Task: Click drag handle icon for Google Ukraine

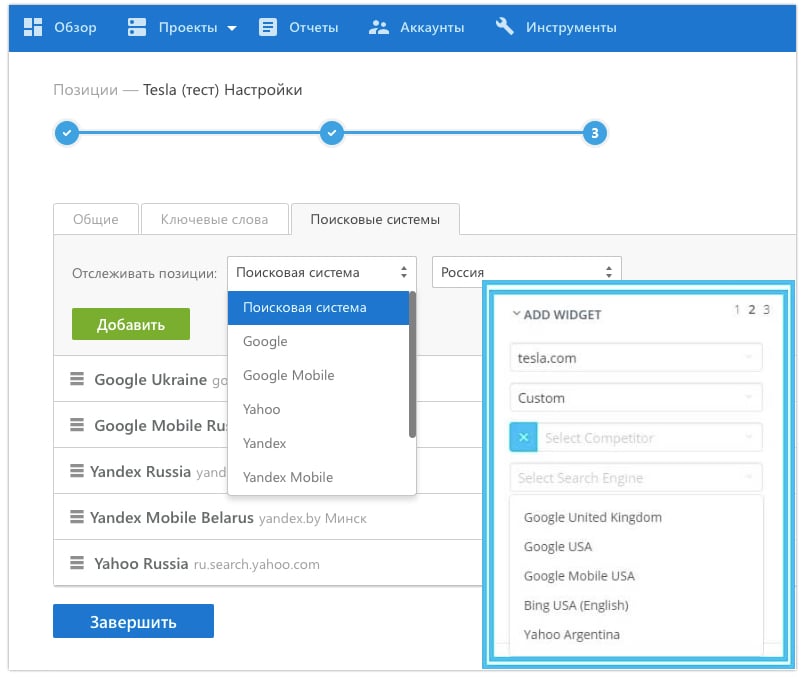Action: coord(77,380)
